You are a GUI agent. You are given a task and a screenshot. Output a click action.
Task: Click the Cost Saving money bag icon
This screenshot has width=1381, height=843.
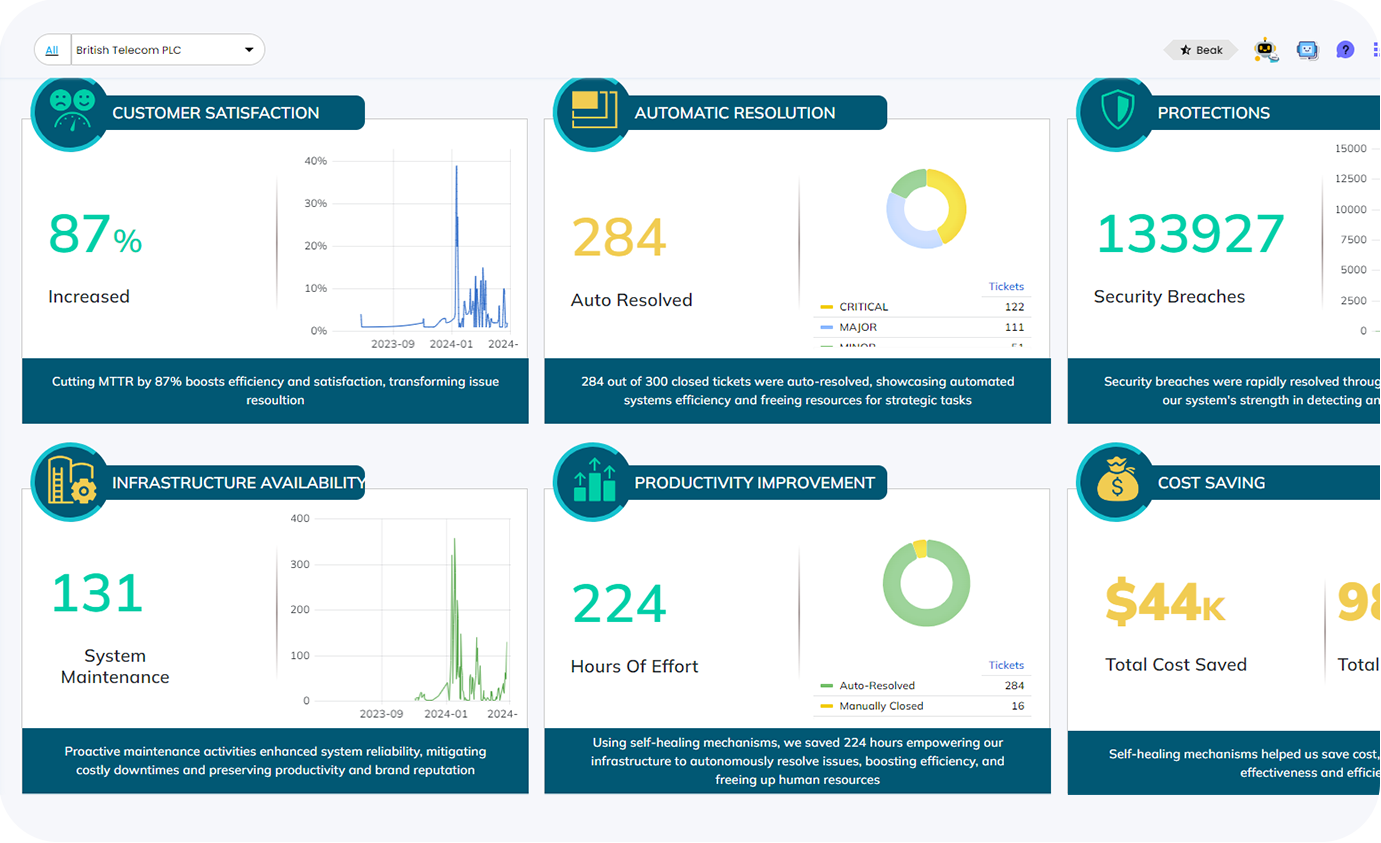coord(1116,482)
